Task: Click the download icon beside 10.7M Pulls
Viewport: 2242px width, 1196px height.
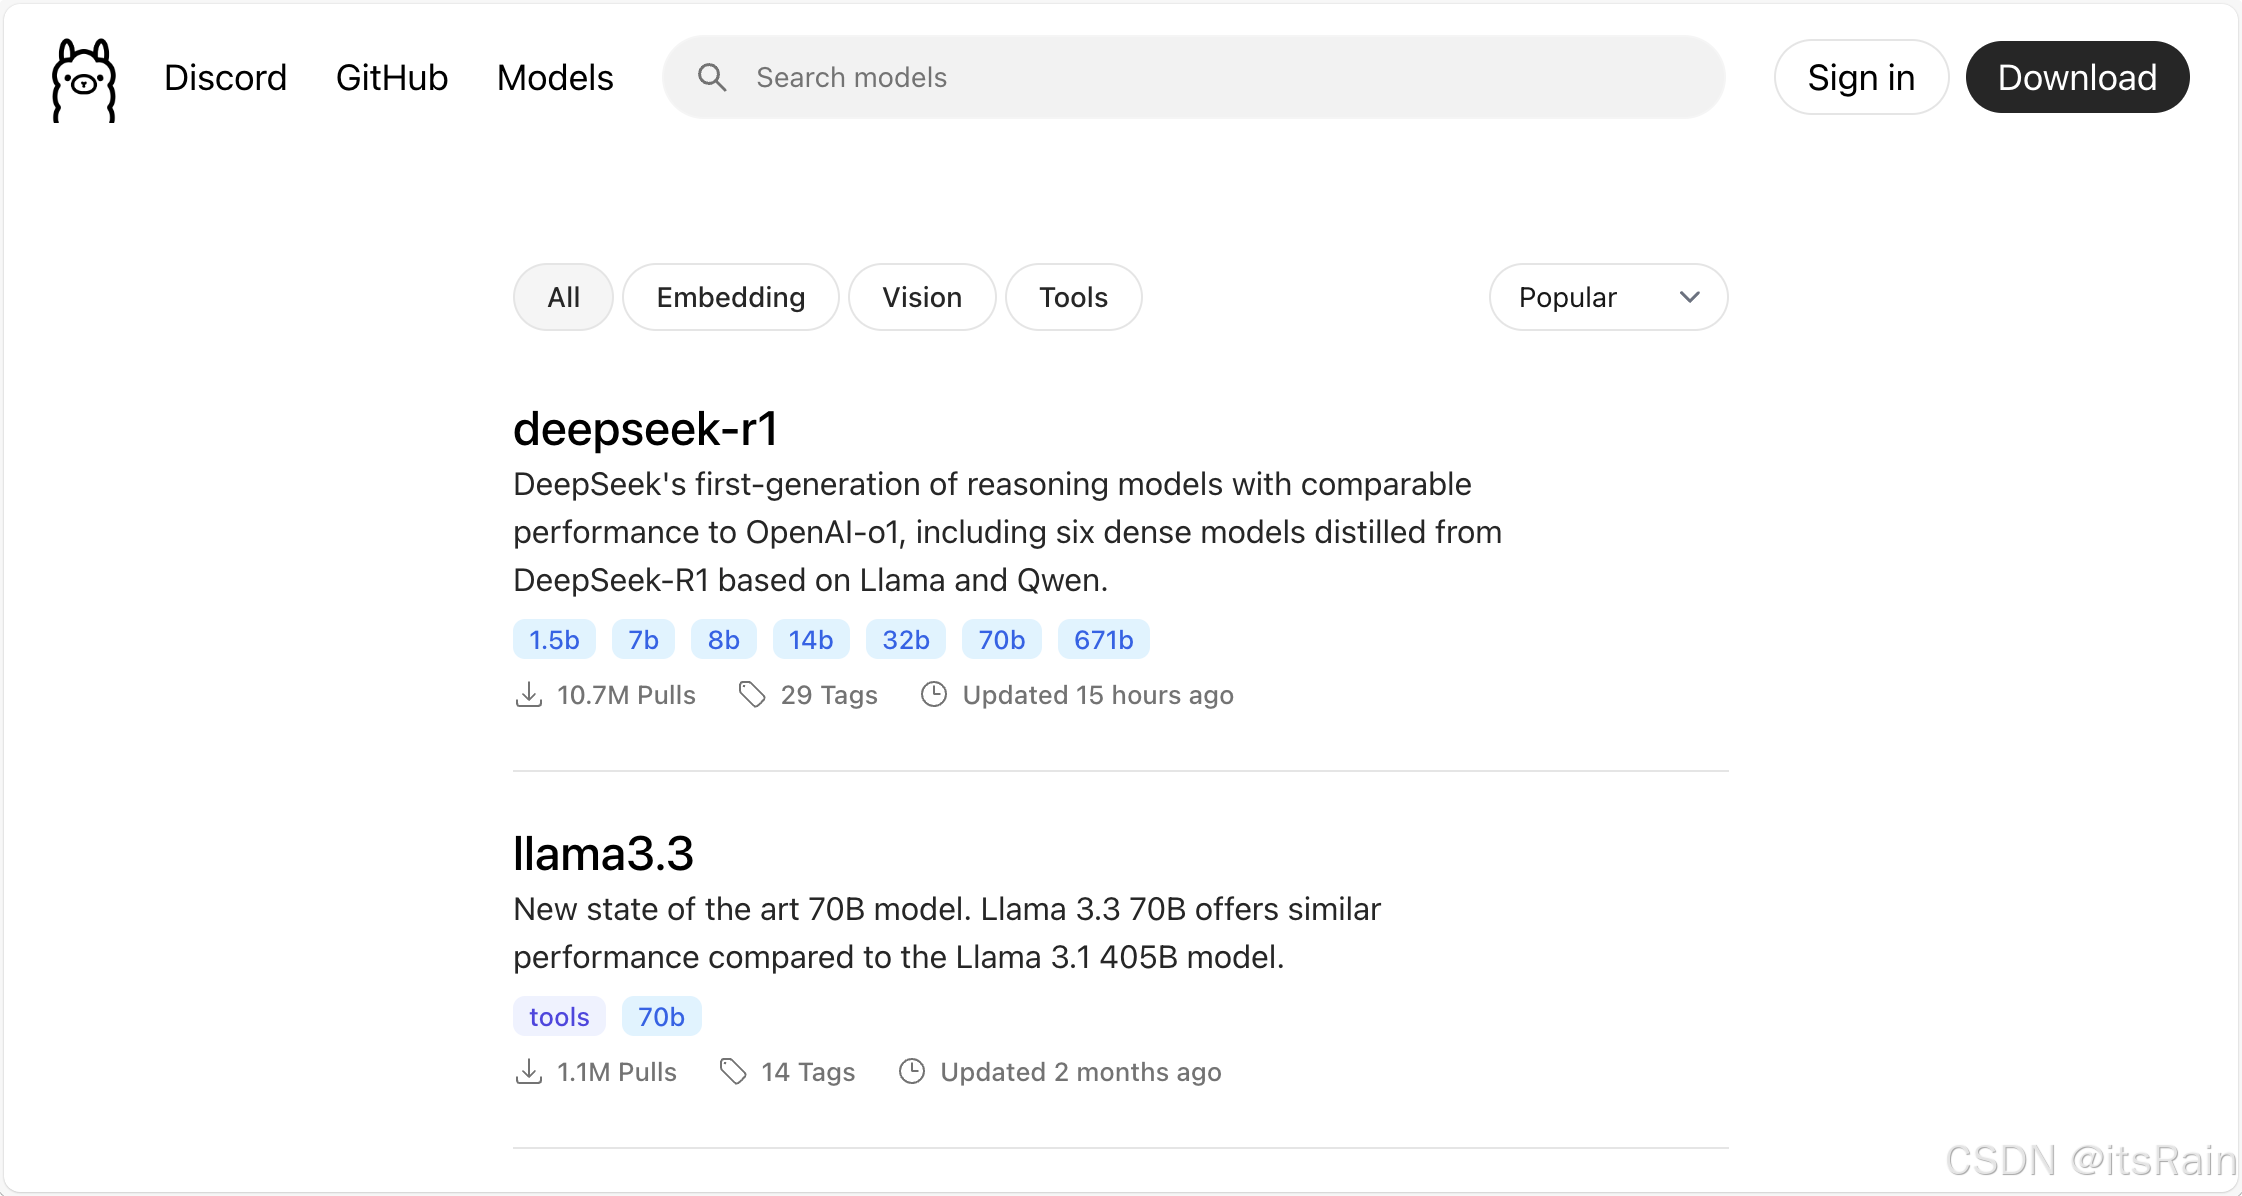Action: click(529, 694)
